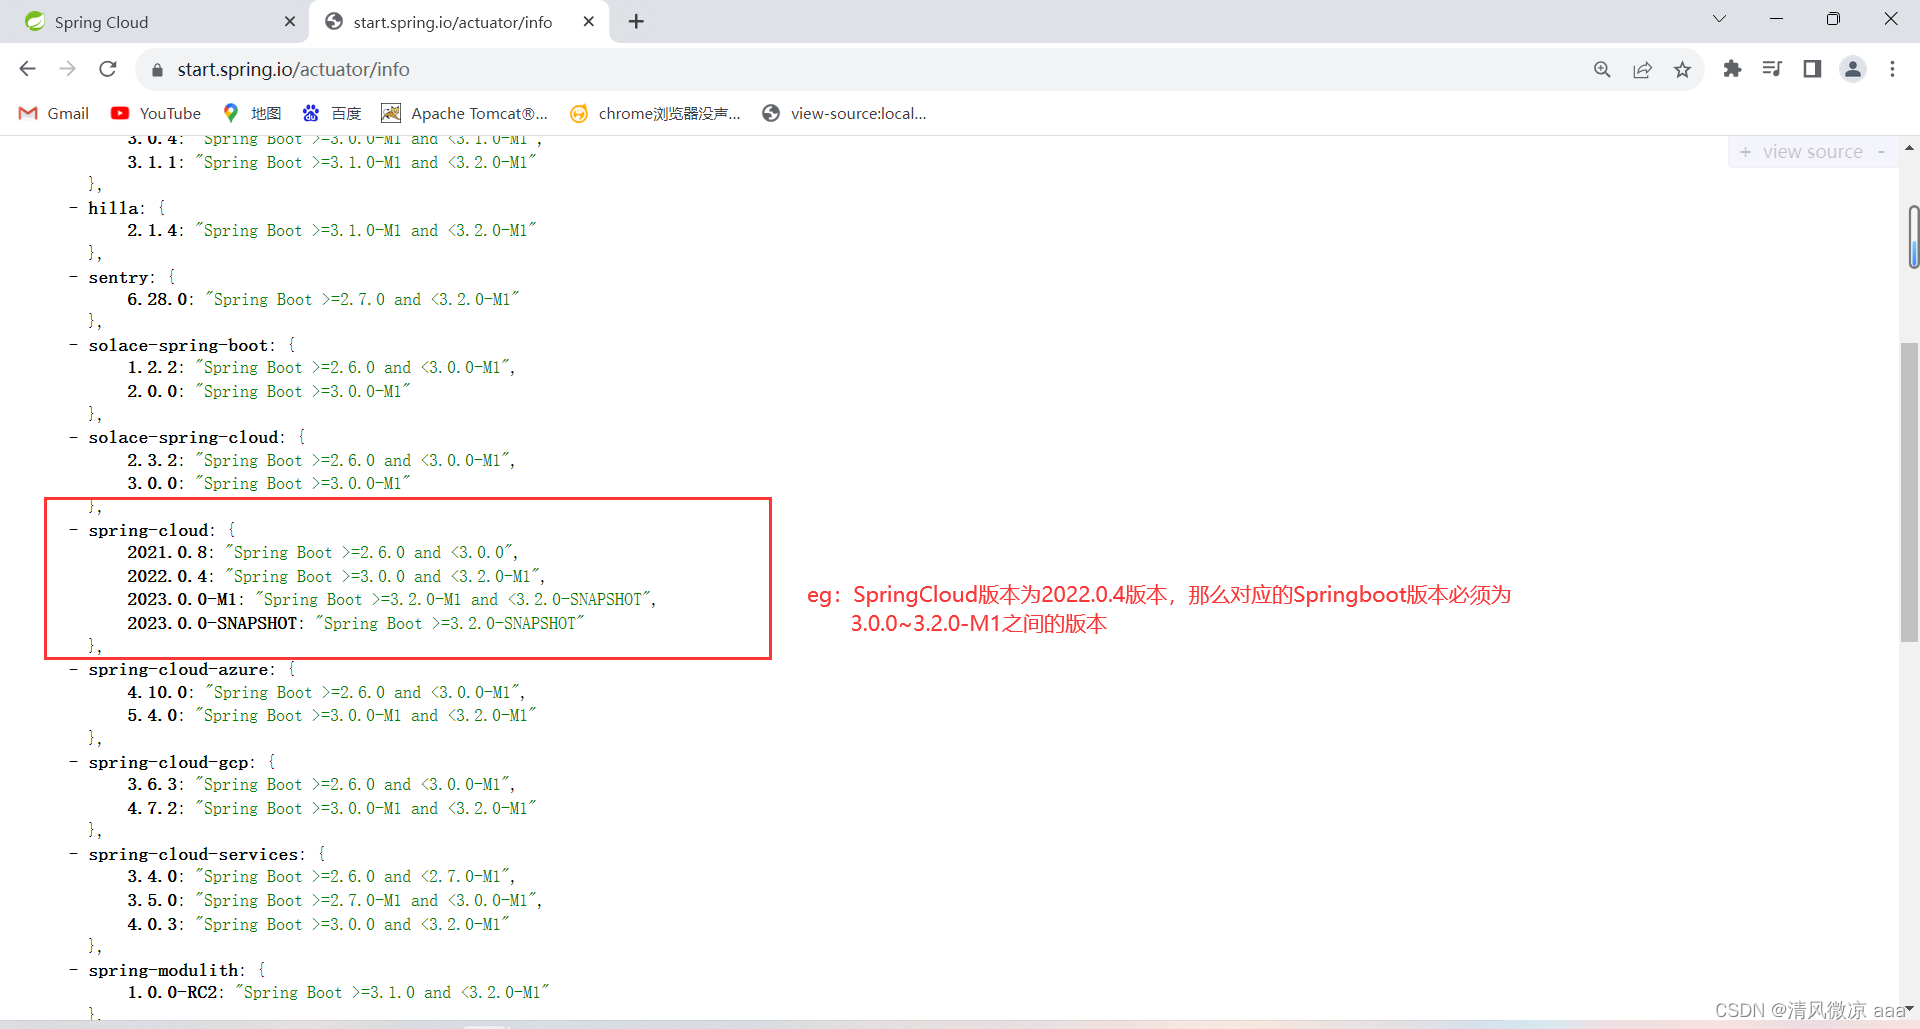This screenshot has width=1920, height=1029.
Task: Open the YouTube bookmark
Action: click(x=156, y=113)
